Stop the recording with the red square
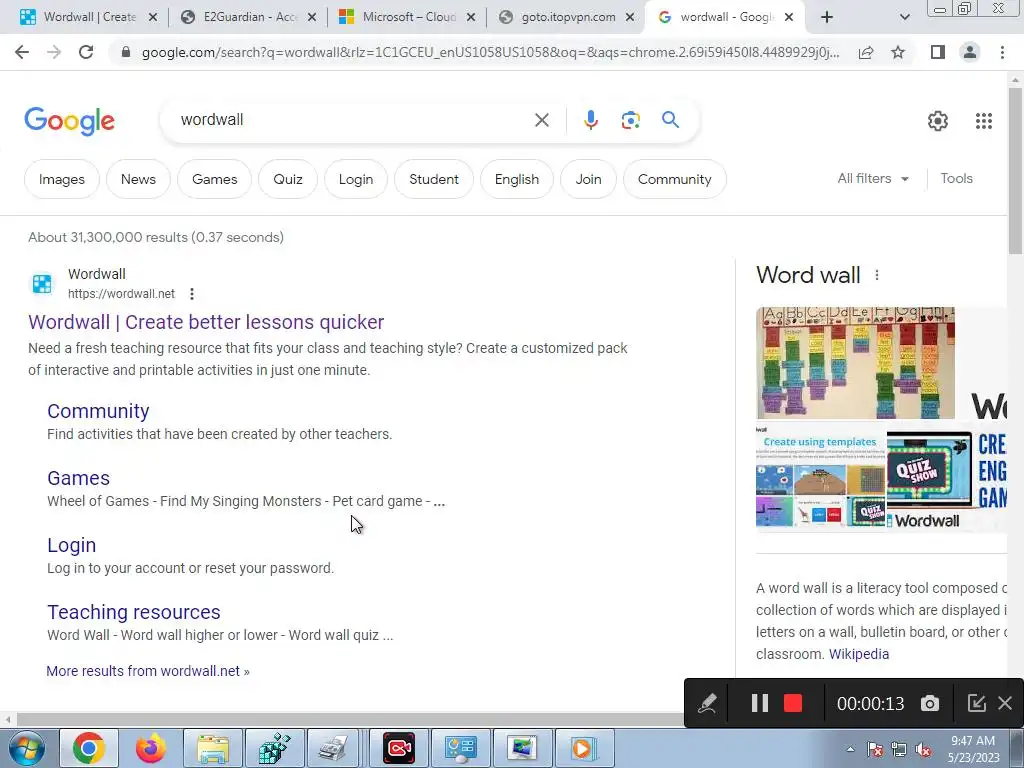Viewport: 1024px width, 768px height. pyautogui.click(x=793, y=703)
